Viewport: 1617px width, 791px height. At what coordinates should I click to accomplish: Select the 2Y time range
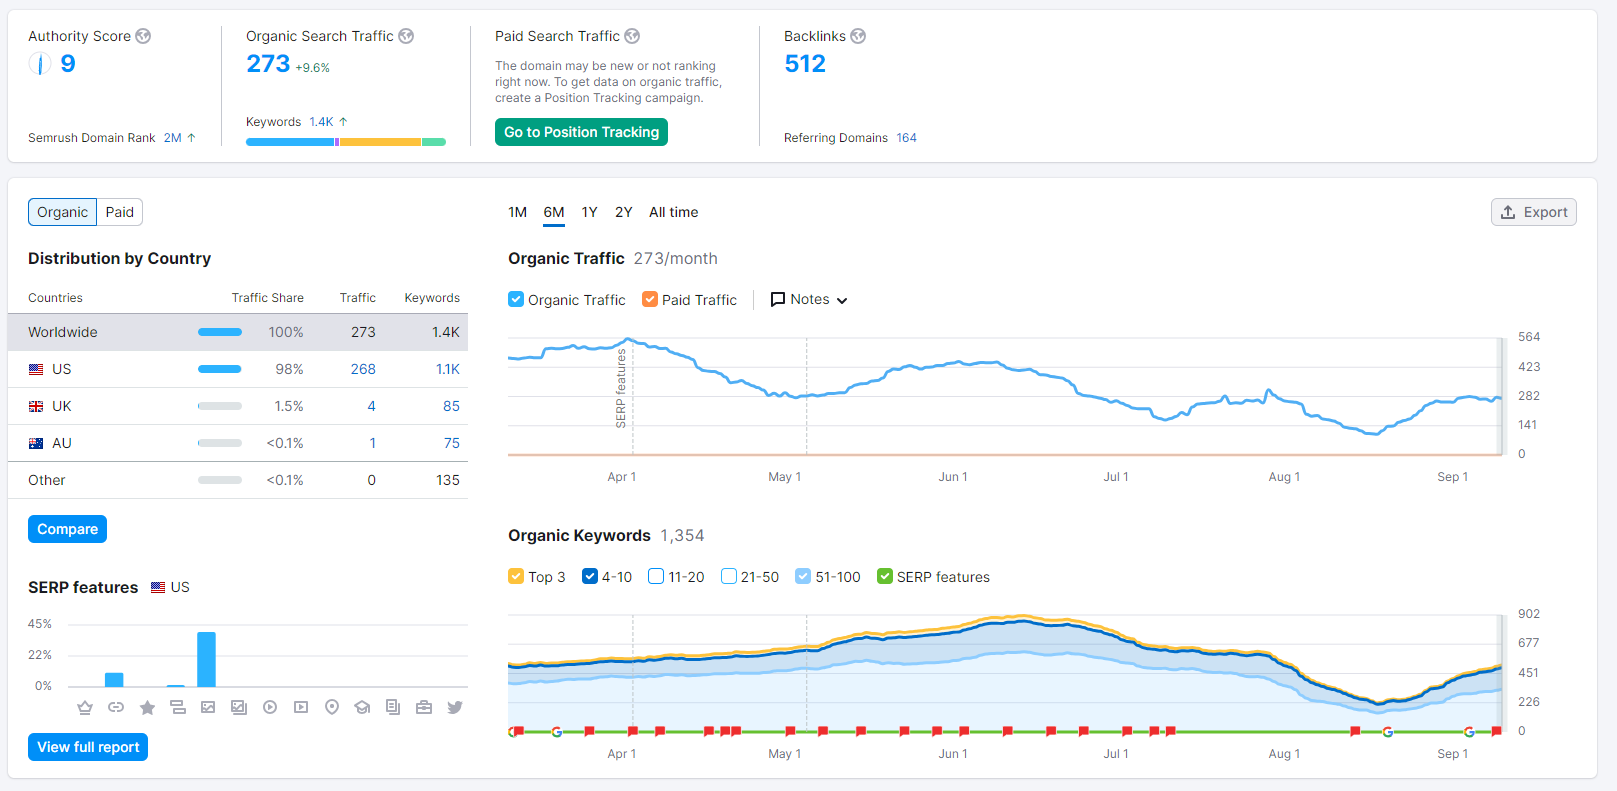[x=624, y=212]
